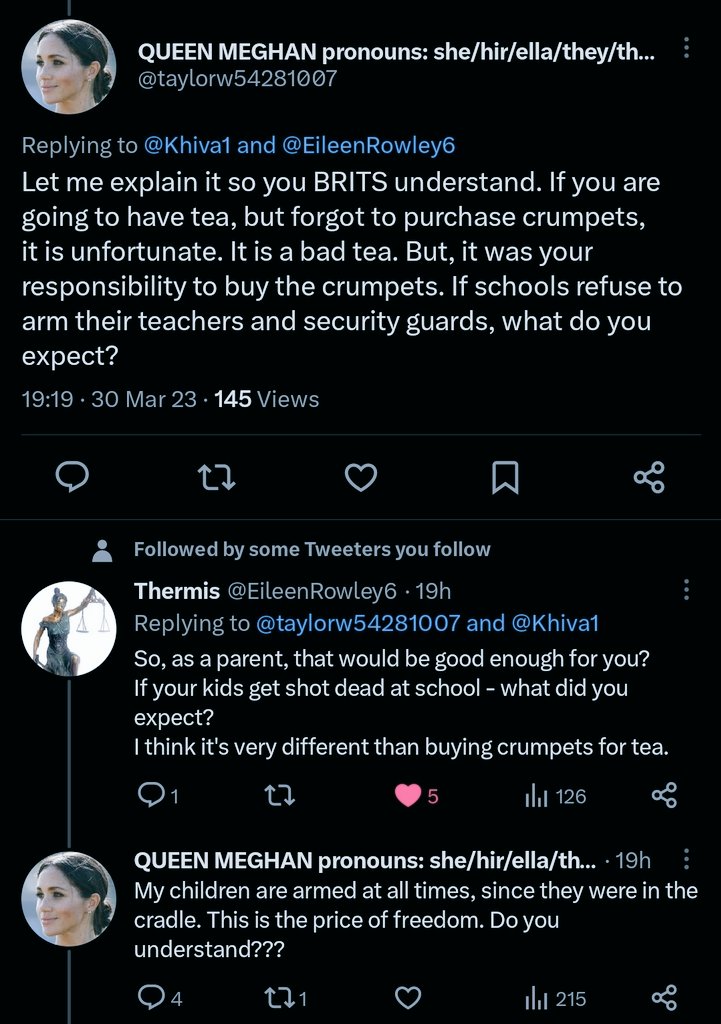Open three-dot menu on Thermis reply
Viewport: 721px width, 1024px height.
685,589
